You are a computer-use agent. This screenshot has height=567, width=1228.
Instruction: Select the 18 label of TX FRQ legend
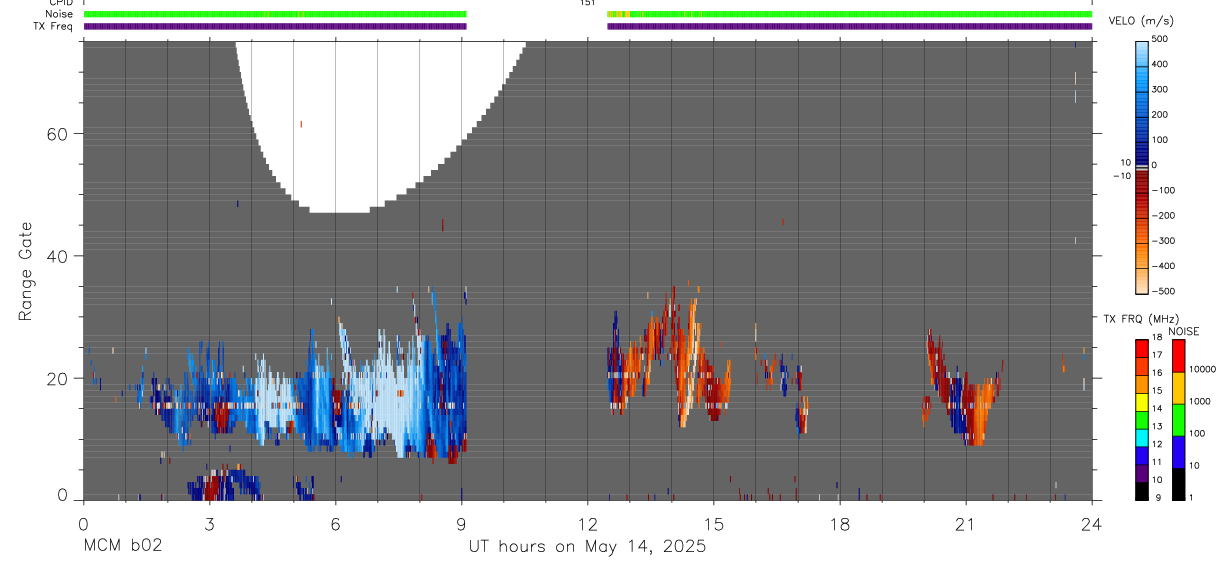(x=1157, y=338)
